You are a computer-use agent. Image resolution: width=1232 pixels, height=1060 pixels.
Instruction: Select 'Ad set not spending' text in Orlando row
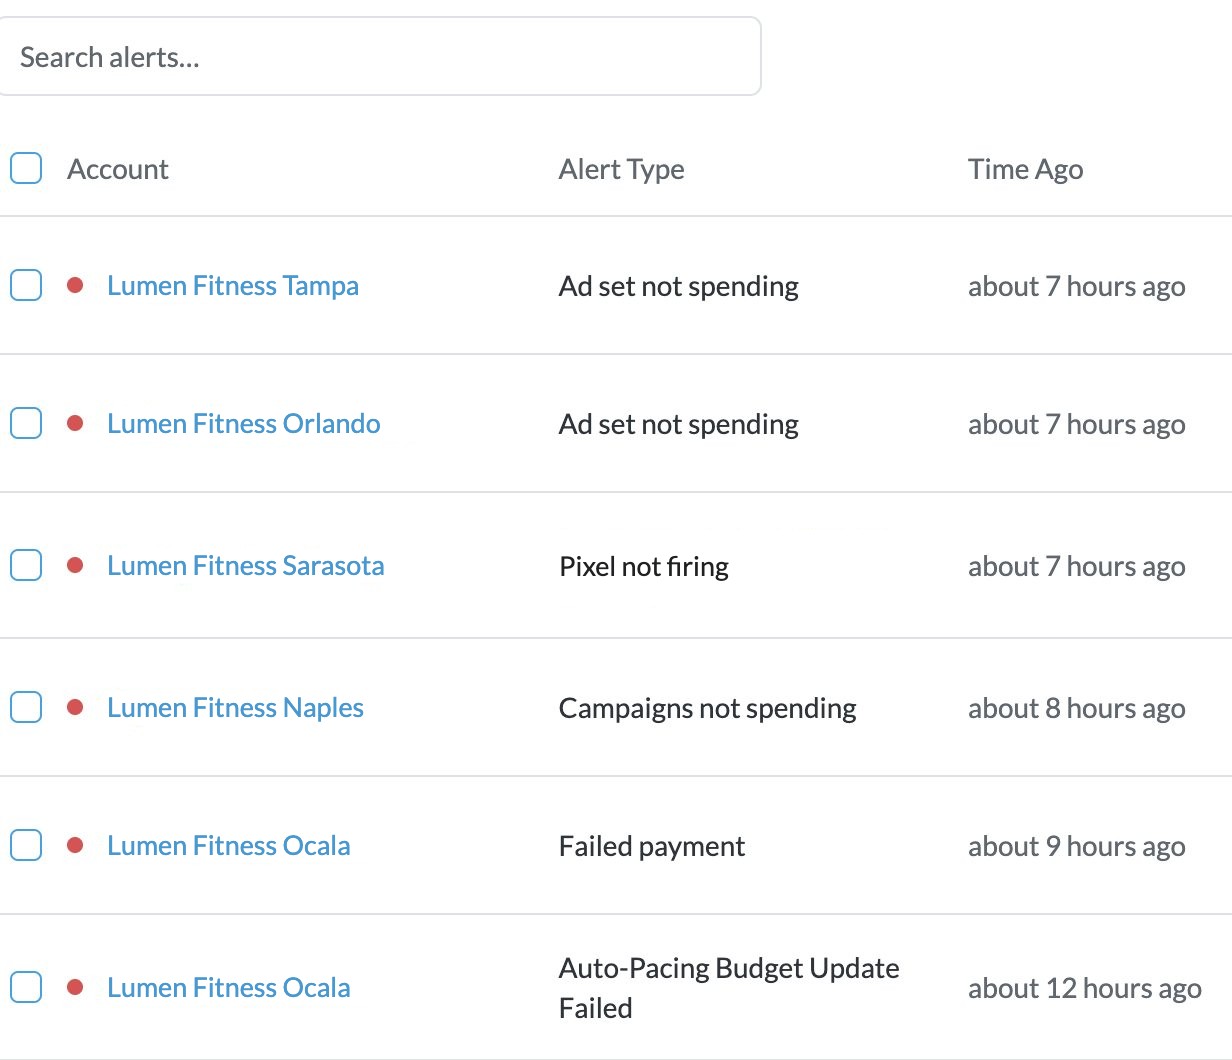click(x=679, y=425)
